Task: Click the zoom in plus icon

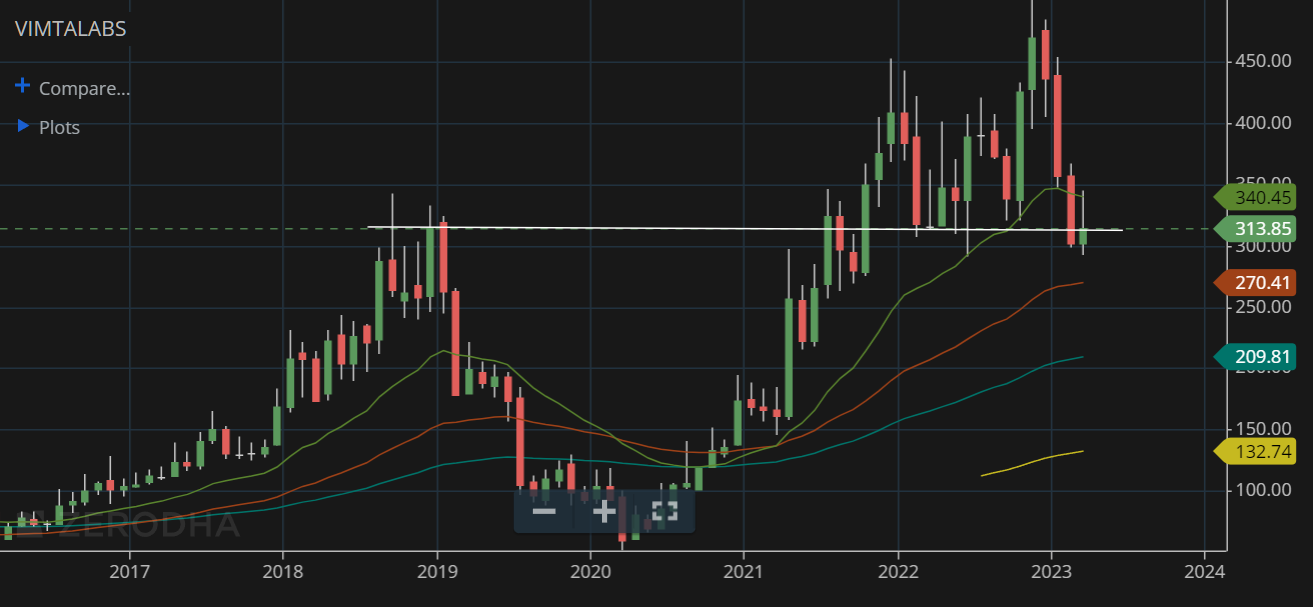Action: (x=604, y=512)
